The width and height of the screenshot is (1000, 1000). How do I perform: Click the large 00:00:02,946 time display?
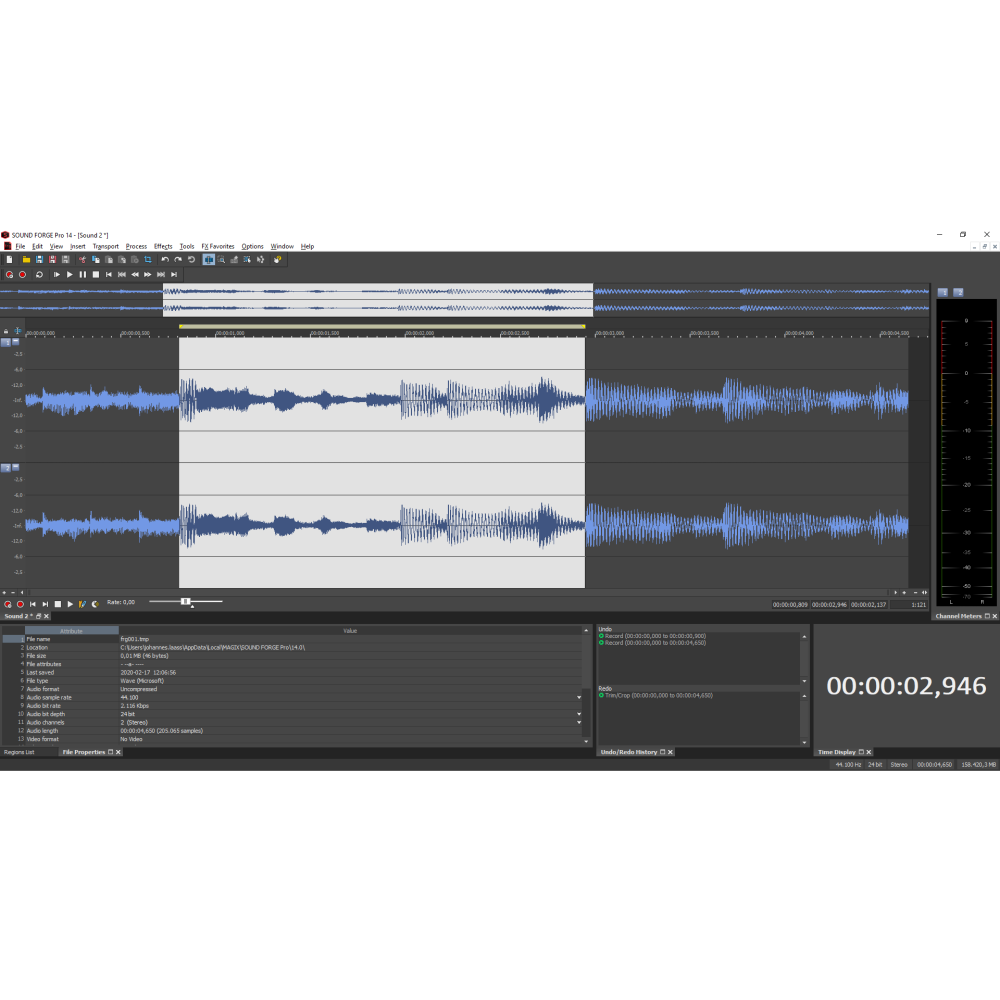point(906,686)
